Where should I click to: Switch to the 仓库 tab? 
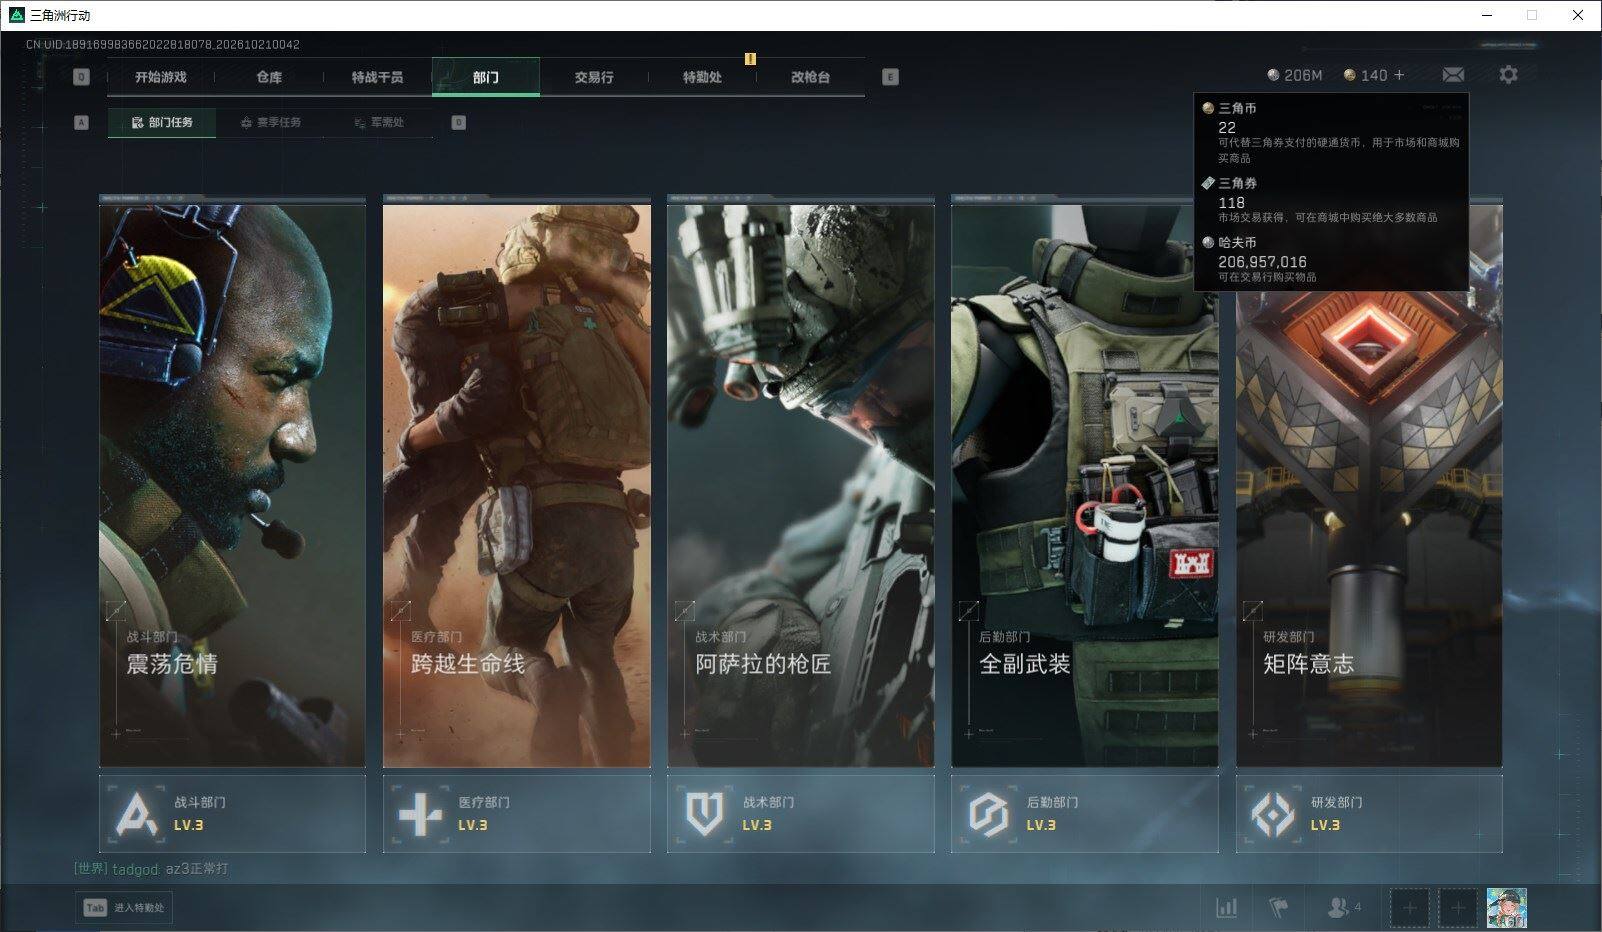coord(269,77)
